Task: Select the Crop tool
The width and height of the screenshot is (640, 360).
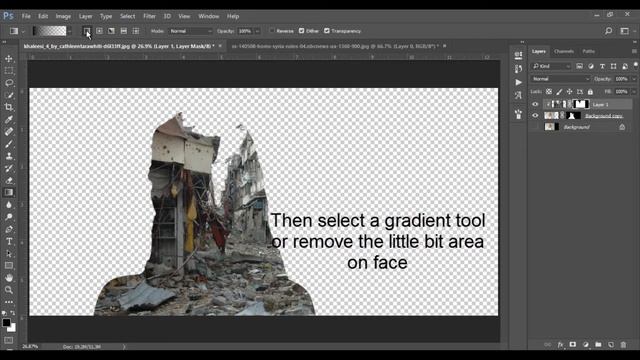Action: click(9, 107)
